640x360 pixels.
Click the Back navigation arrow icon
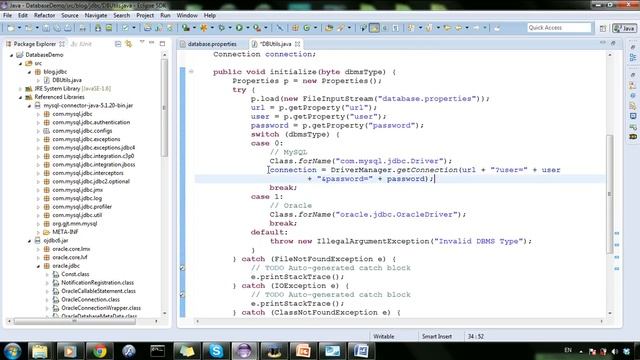click(458, 28)
